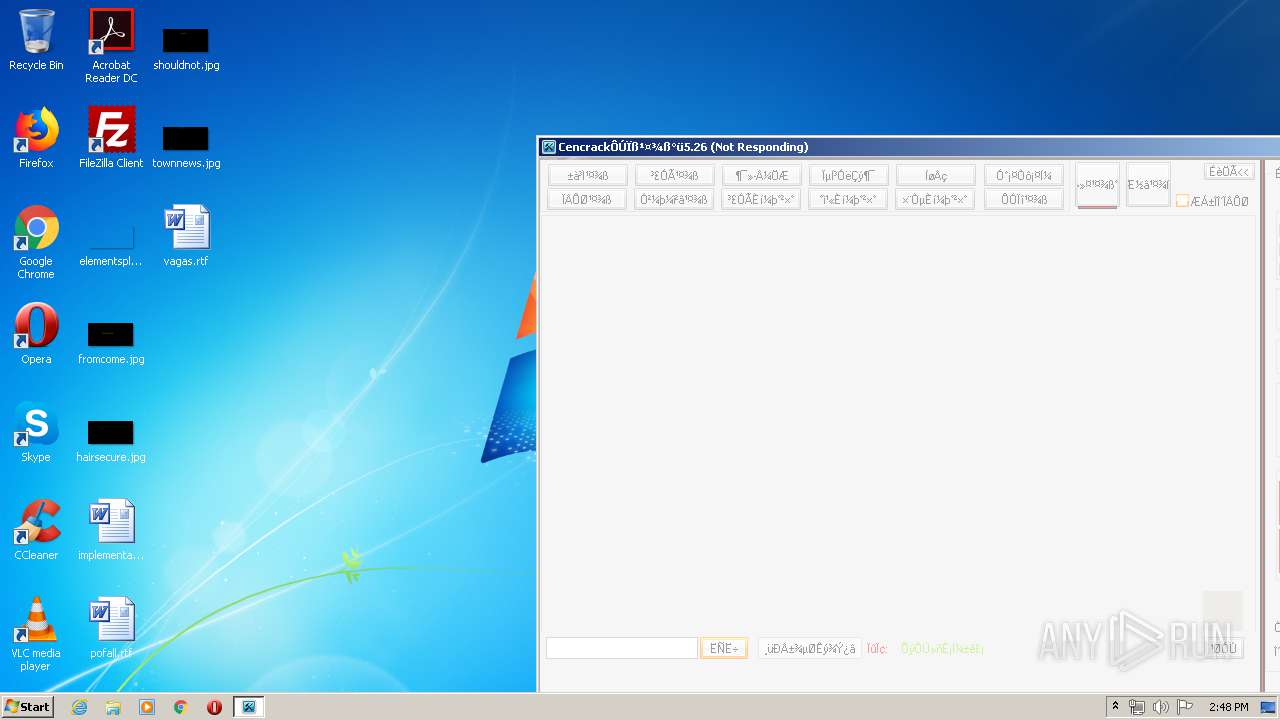
Task: Select the 'E½â' tall tab
Action: click(x=1148, y=185)
